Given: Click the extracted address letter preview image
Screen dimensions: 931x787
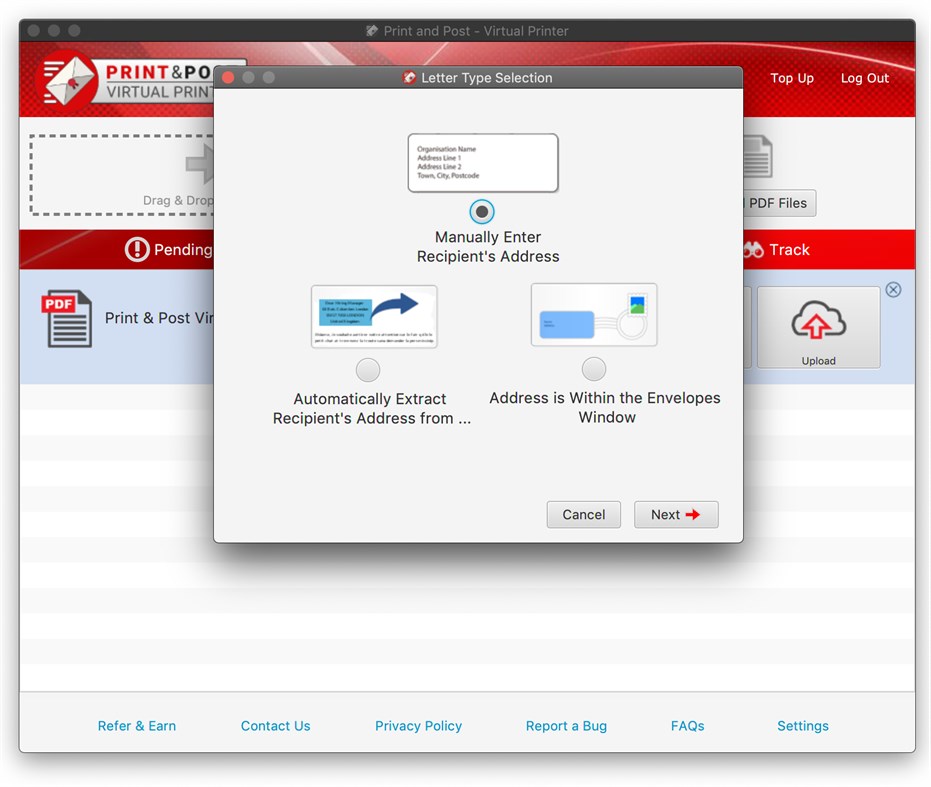Looking at the screenshot, I should click(374, 314).
